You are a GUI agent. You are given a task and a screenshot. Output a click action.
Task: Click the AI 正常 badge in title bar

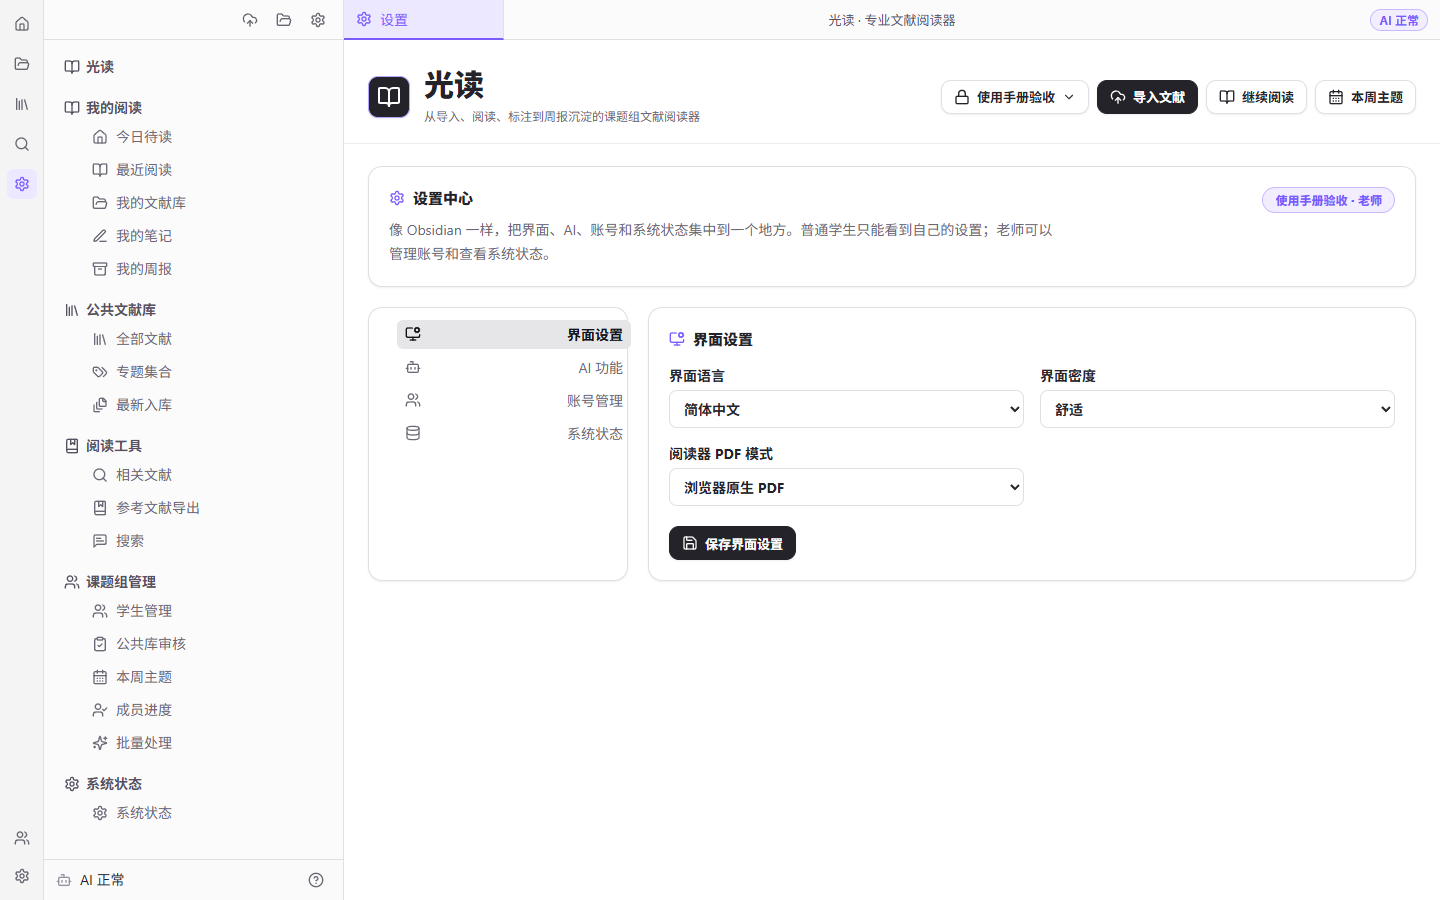coord(1398,20)
